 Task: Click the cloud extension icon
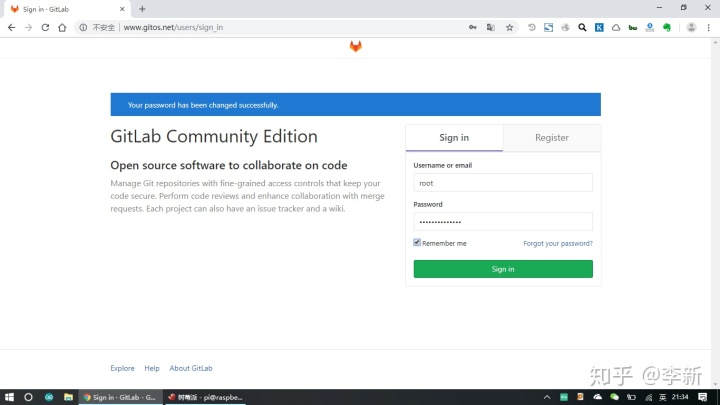point(616,28)
